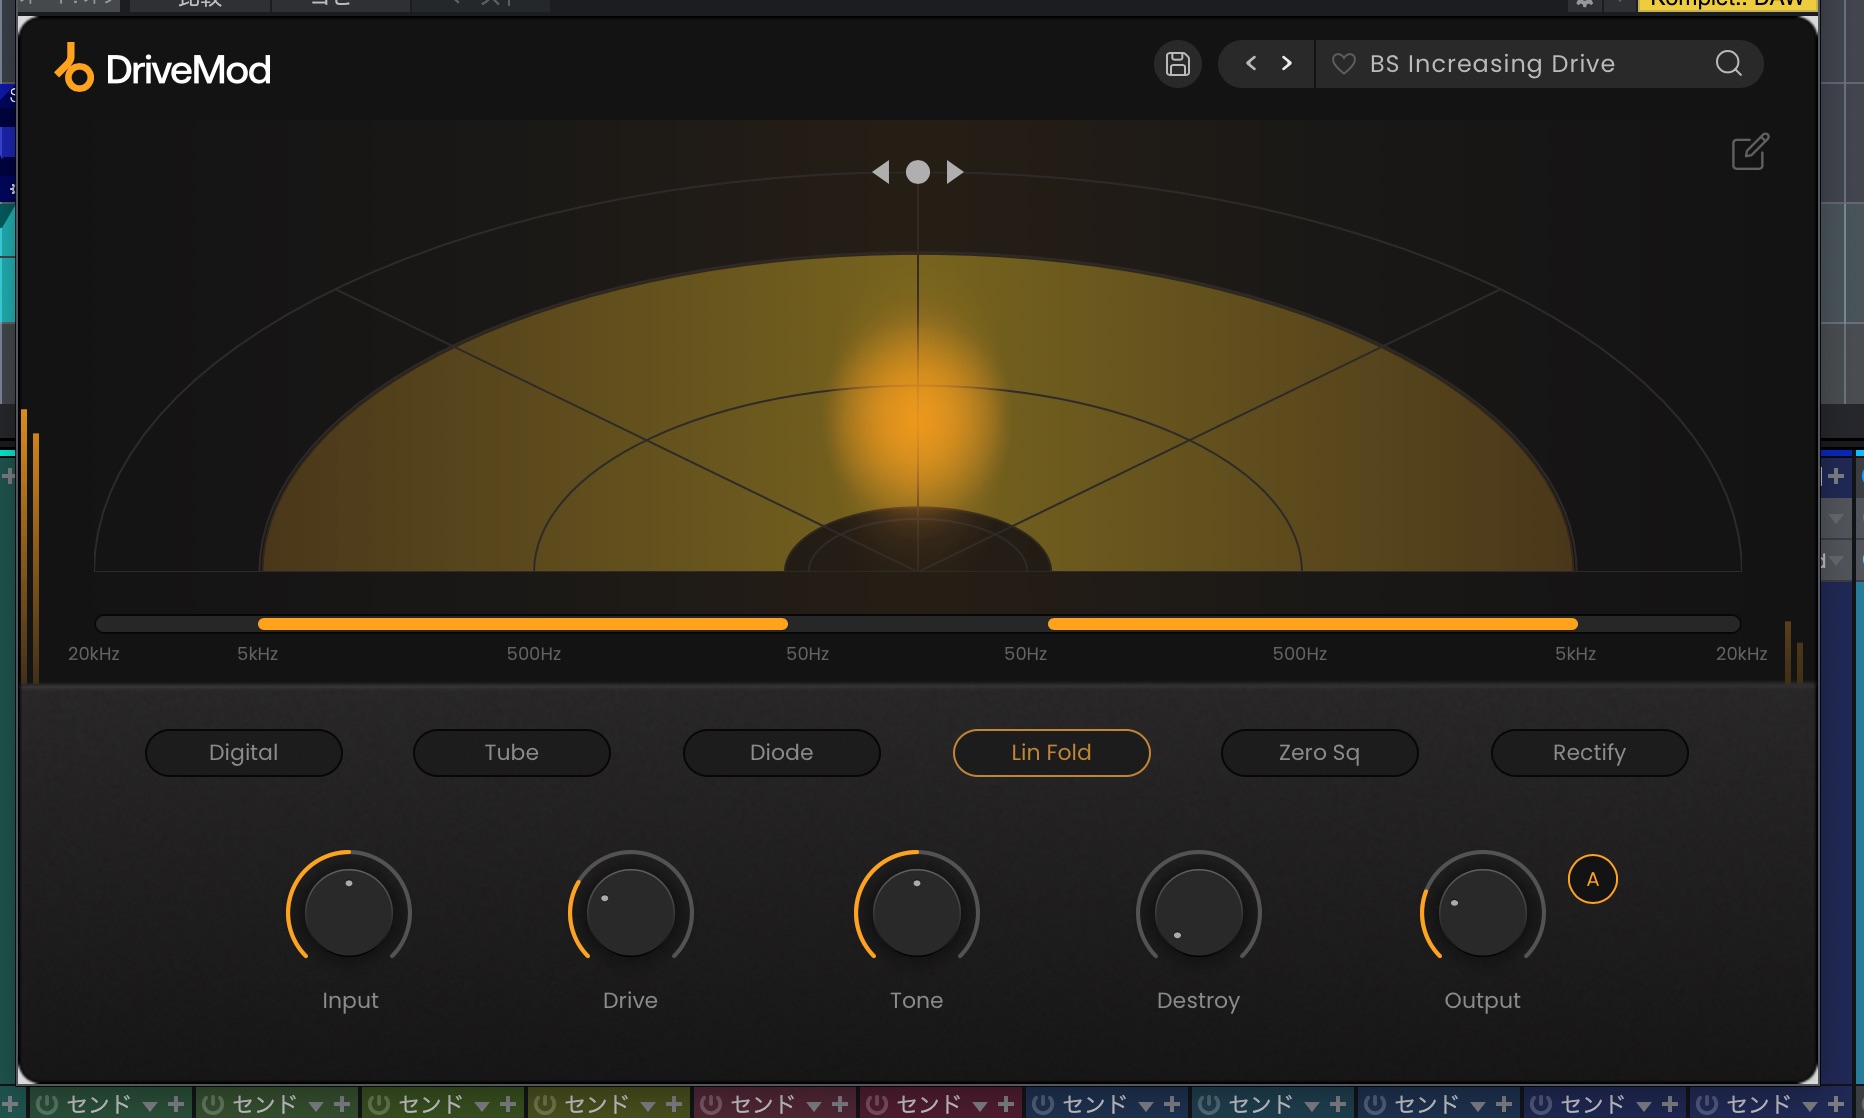Click the left triangle arrow above the visualizer
Image resolution: width=1864 pixels, height=1118 pixels.
click(x=880, y=172)
